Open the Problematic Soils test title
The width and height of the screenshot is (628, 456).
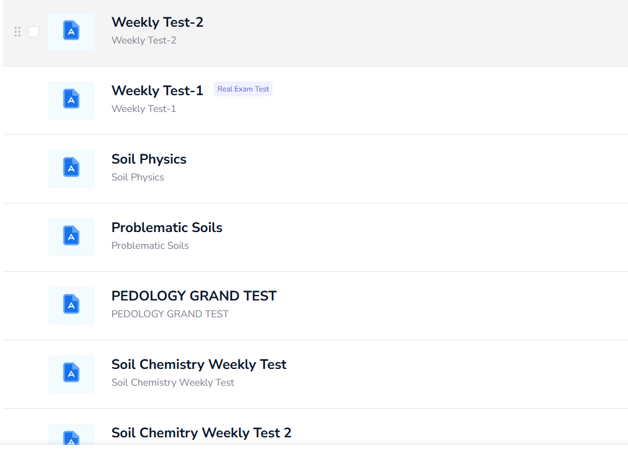(167, 228)
